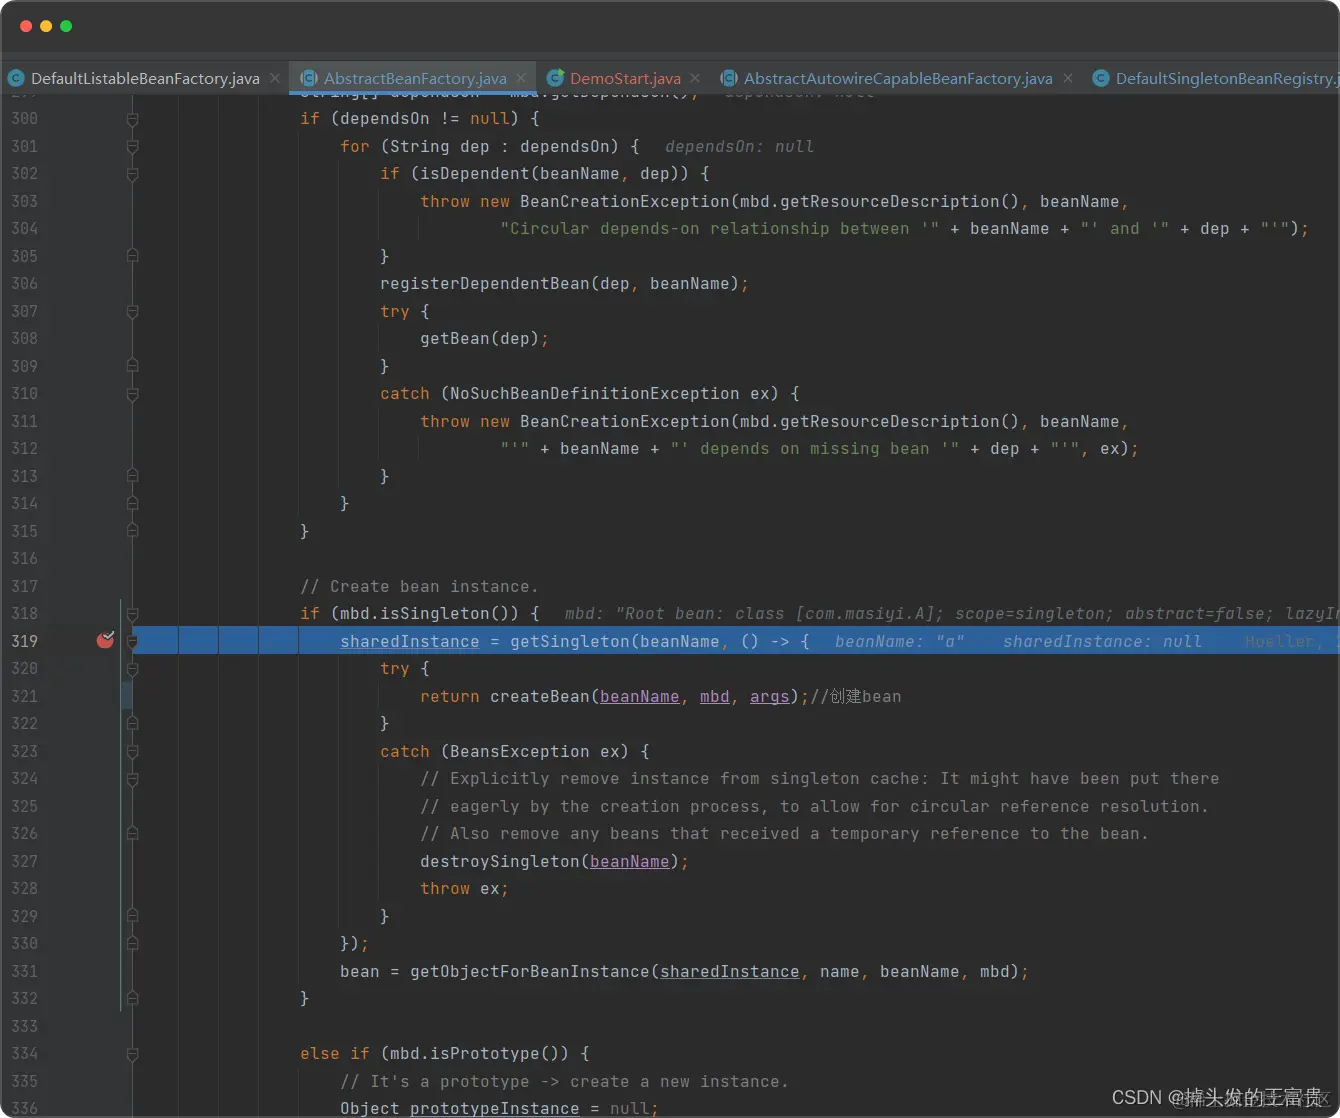
Task: Select the AbstractBeanFactory.java tab
Action: [415, 78]
